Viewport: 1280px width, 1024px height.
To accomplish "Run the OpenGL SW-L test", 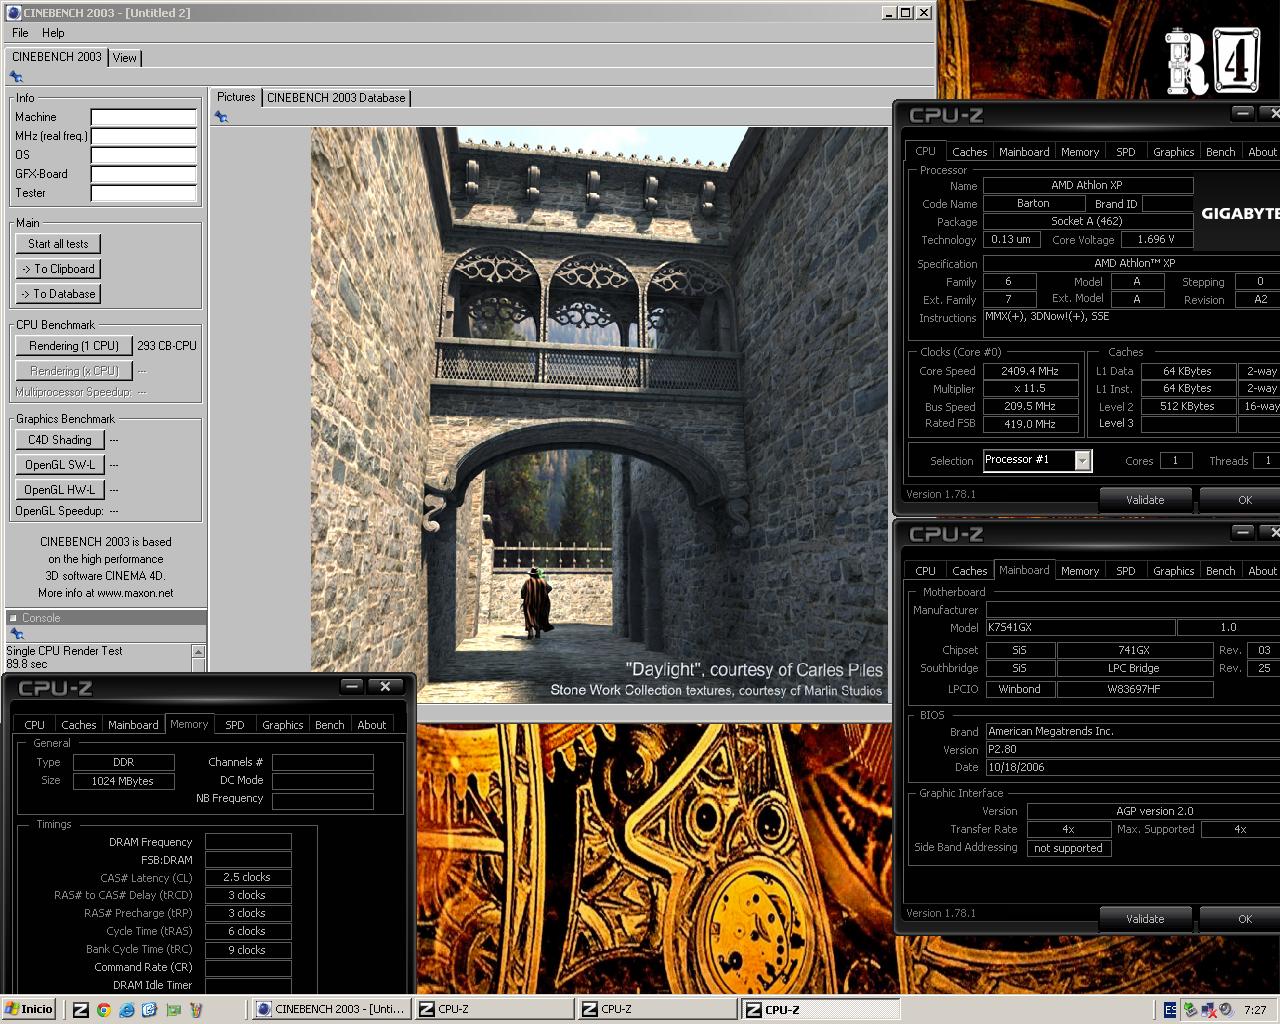I will click(x=59, y=465).
